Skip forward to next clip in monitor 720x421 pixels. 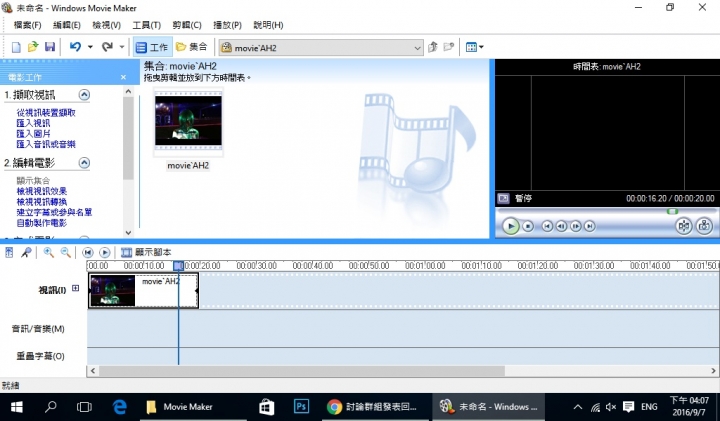[x=590, y=226]
